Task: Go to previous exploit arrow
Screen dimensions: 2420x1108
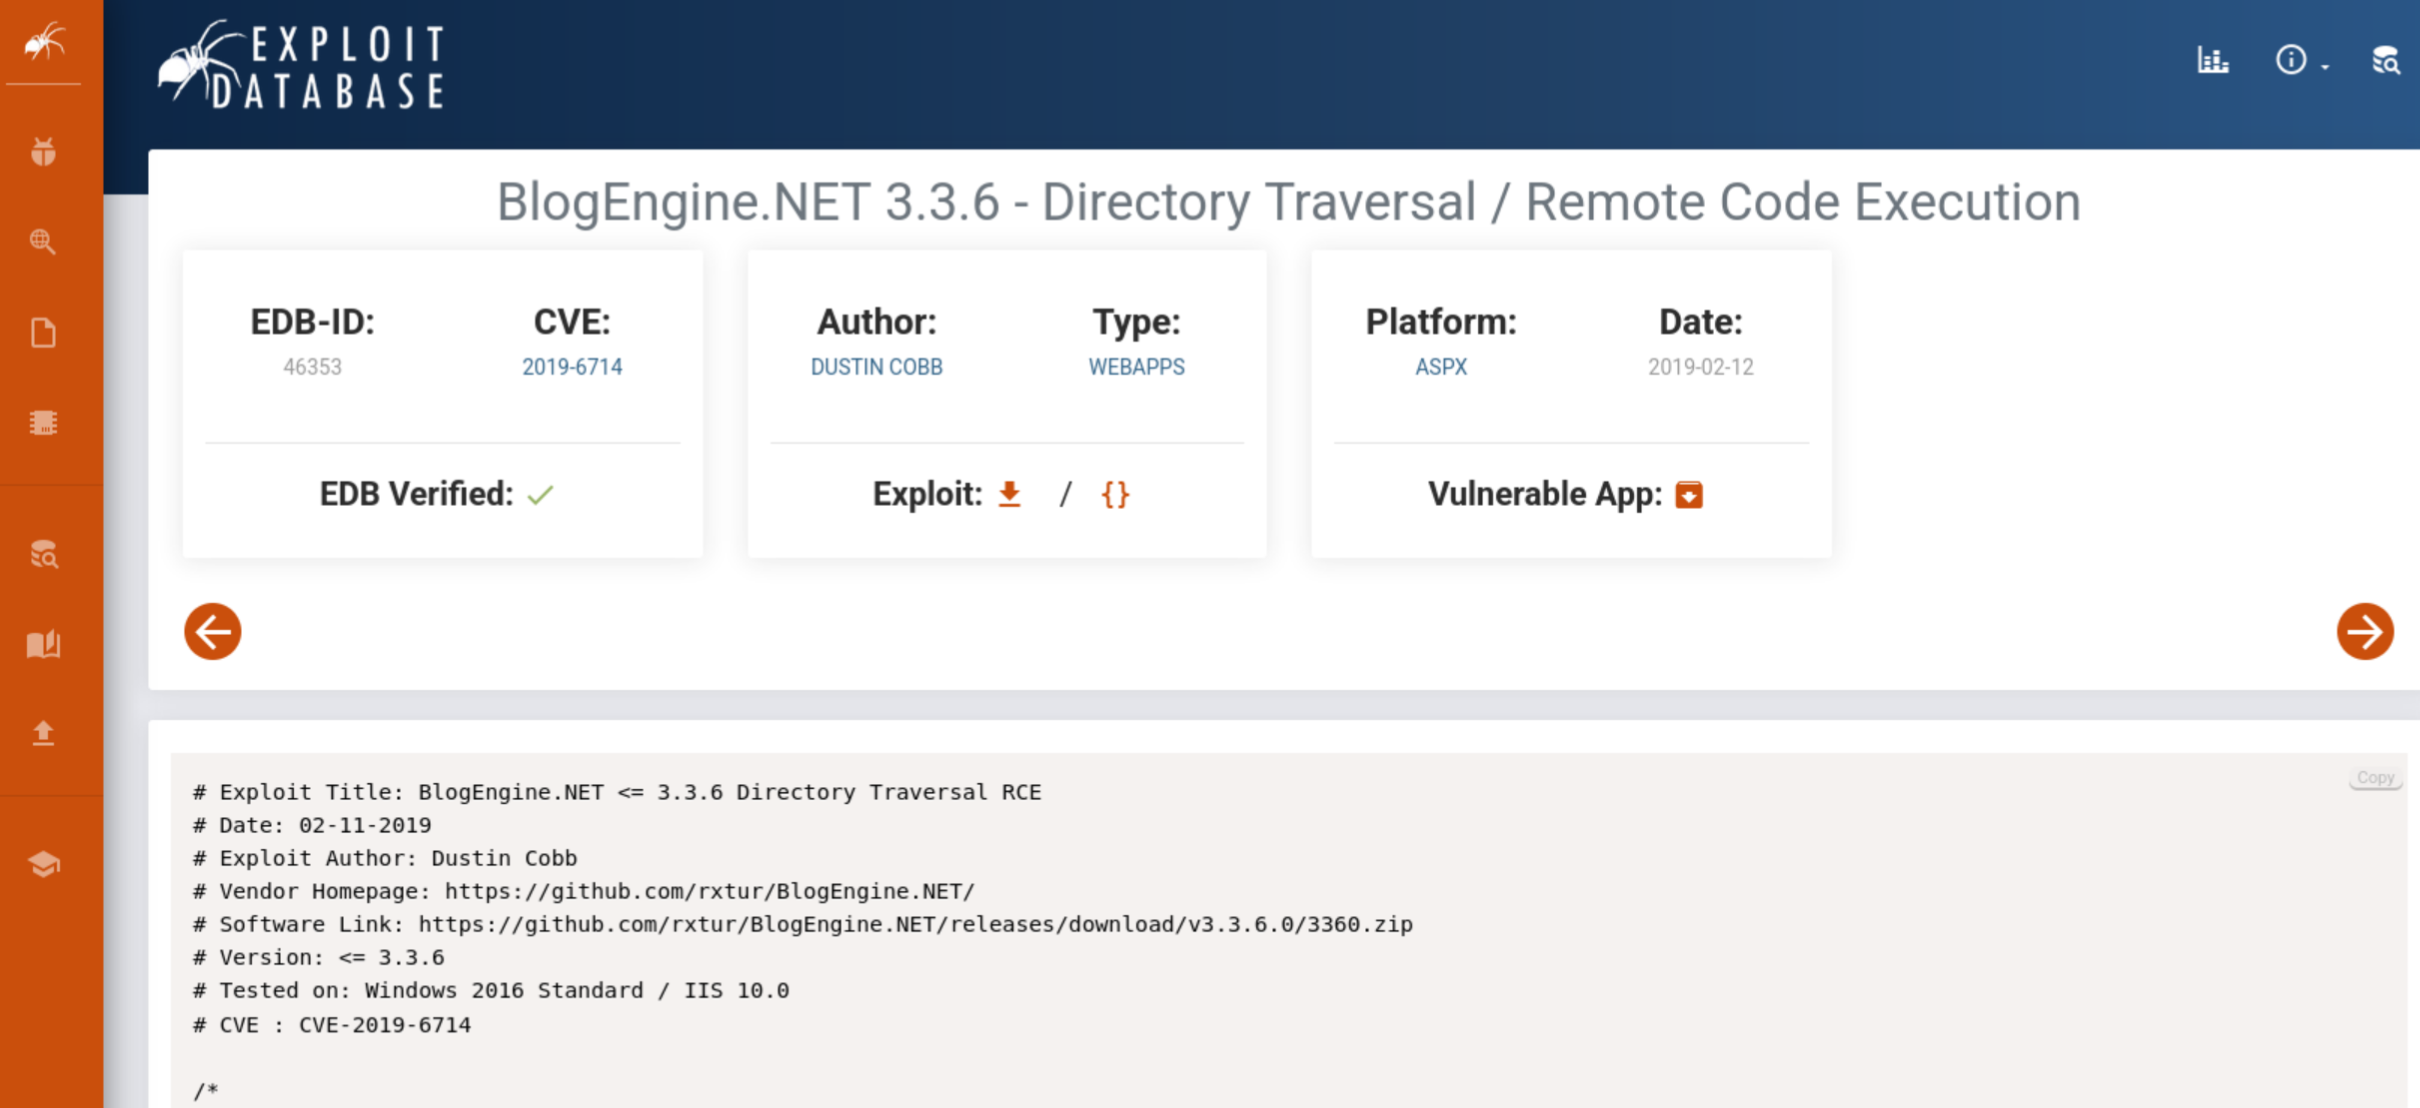Action: (213, 631)
